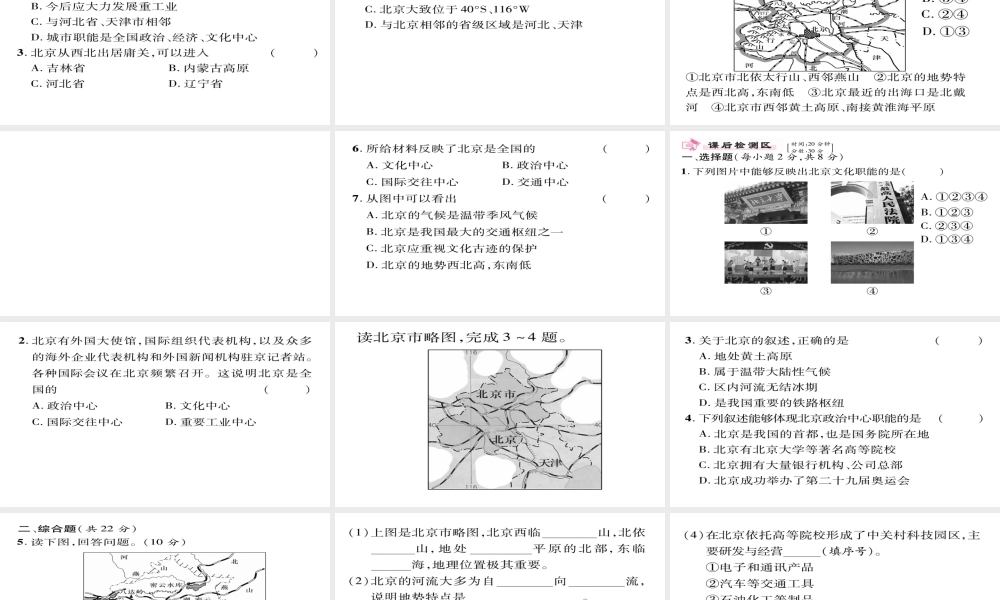1000x600 pixels.
Task: Select A. 地处黄土高原
Action: tap(746, 356)
